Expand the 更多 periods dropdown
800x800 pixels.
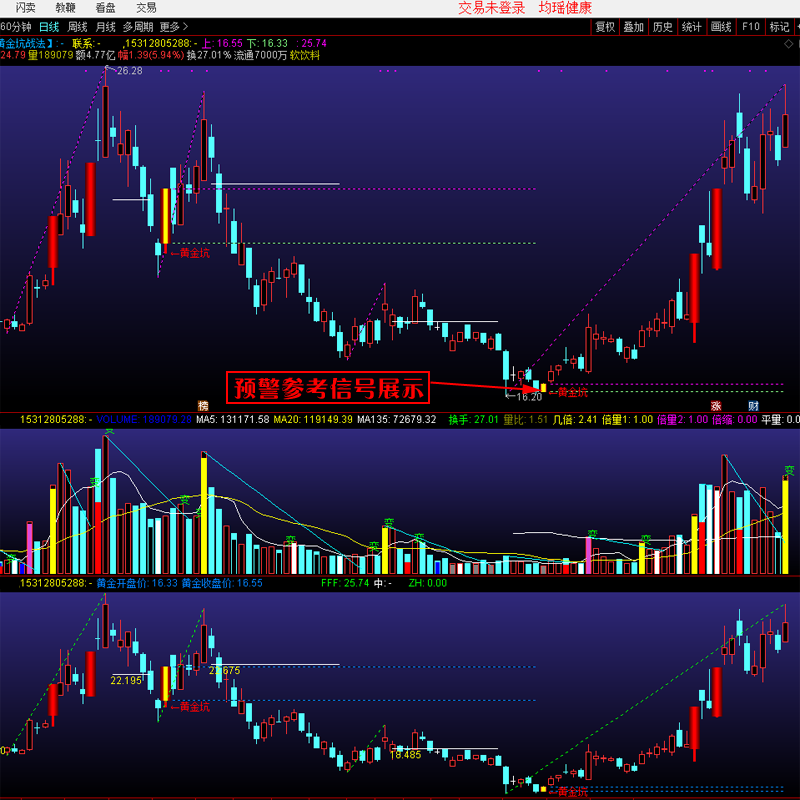click(x=173, y=27)
